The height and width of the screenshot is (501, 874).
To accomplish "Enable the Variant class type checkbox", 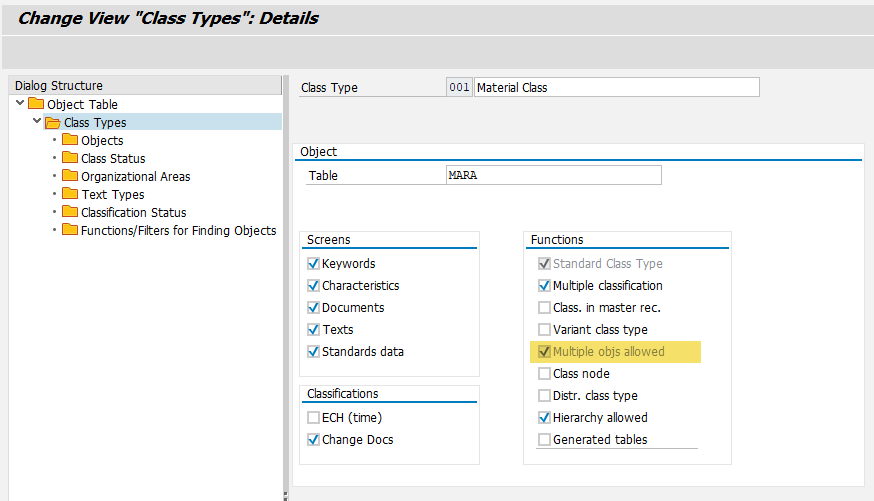I will tap(544, 329).
